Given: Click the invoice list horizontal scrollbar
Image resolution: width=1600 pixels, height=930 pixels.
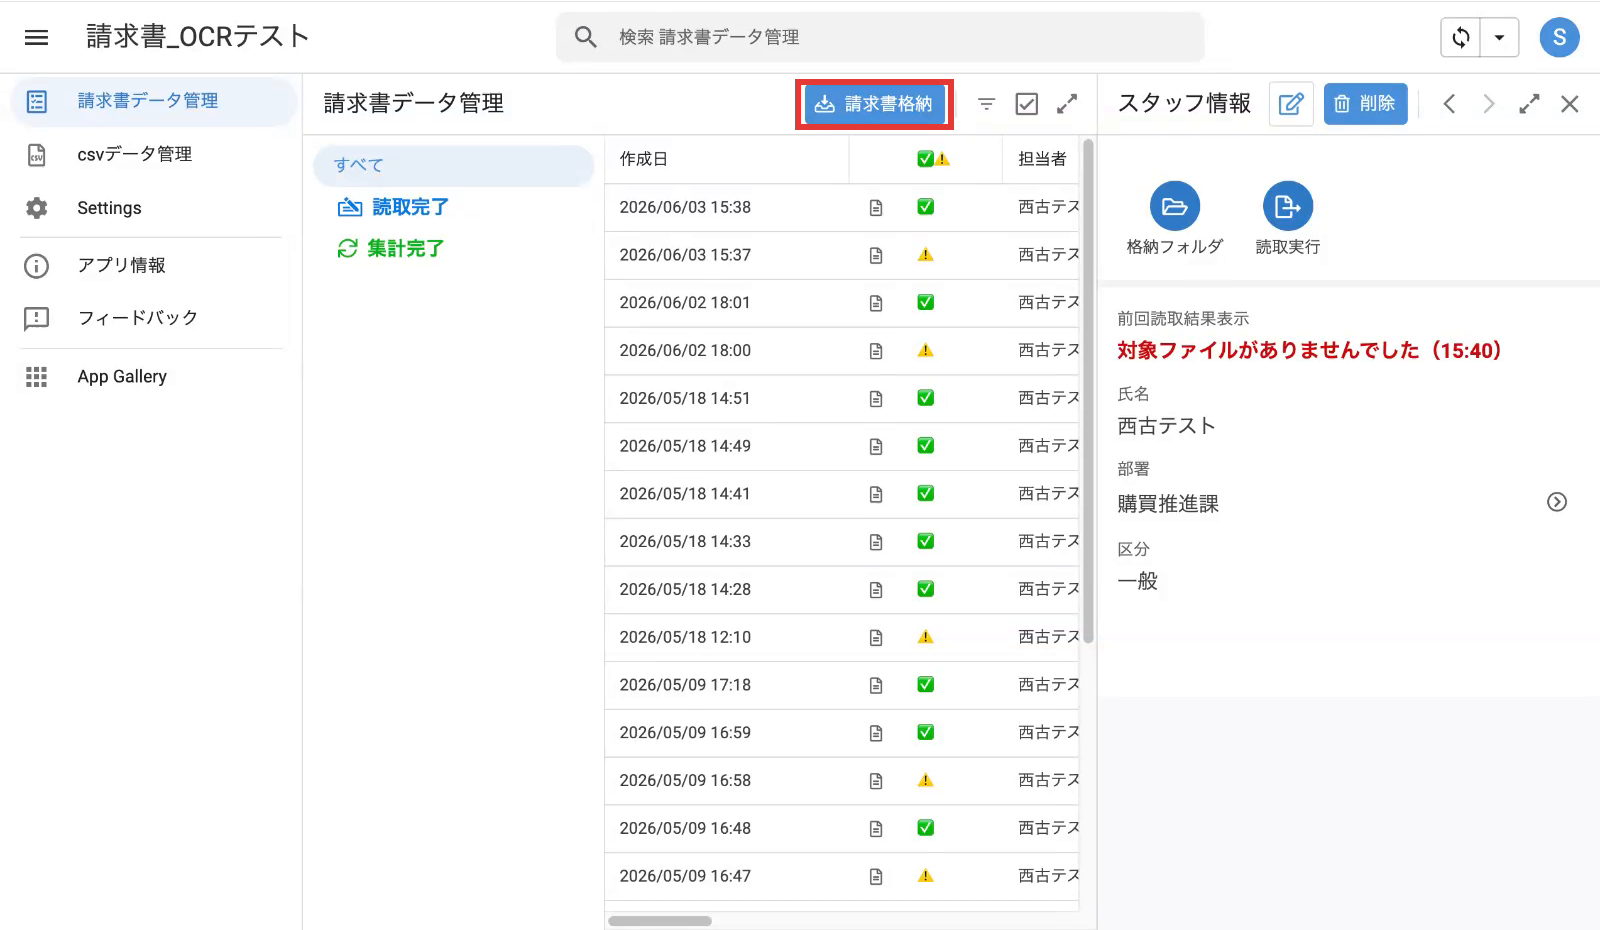Looking at the screenshot, I should pyautogui.click(x=660, y=921).
